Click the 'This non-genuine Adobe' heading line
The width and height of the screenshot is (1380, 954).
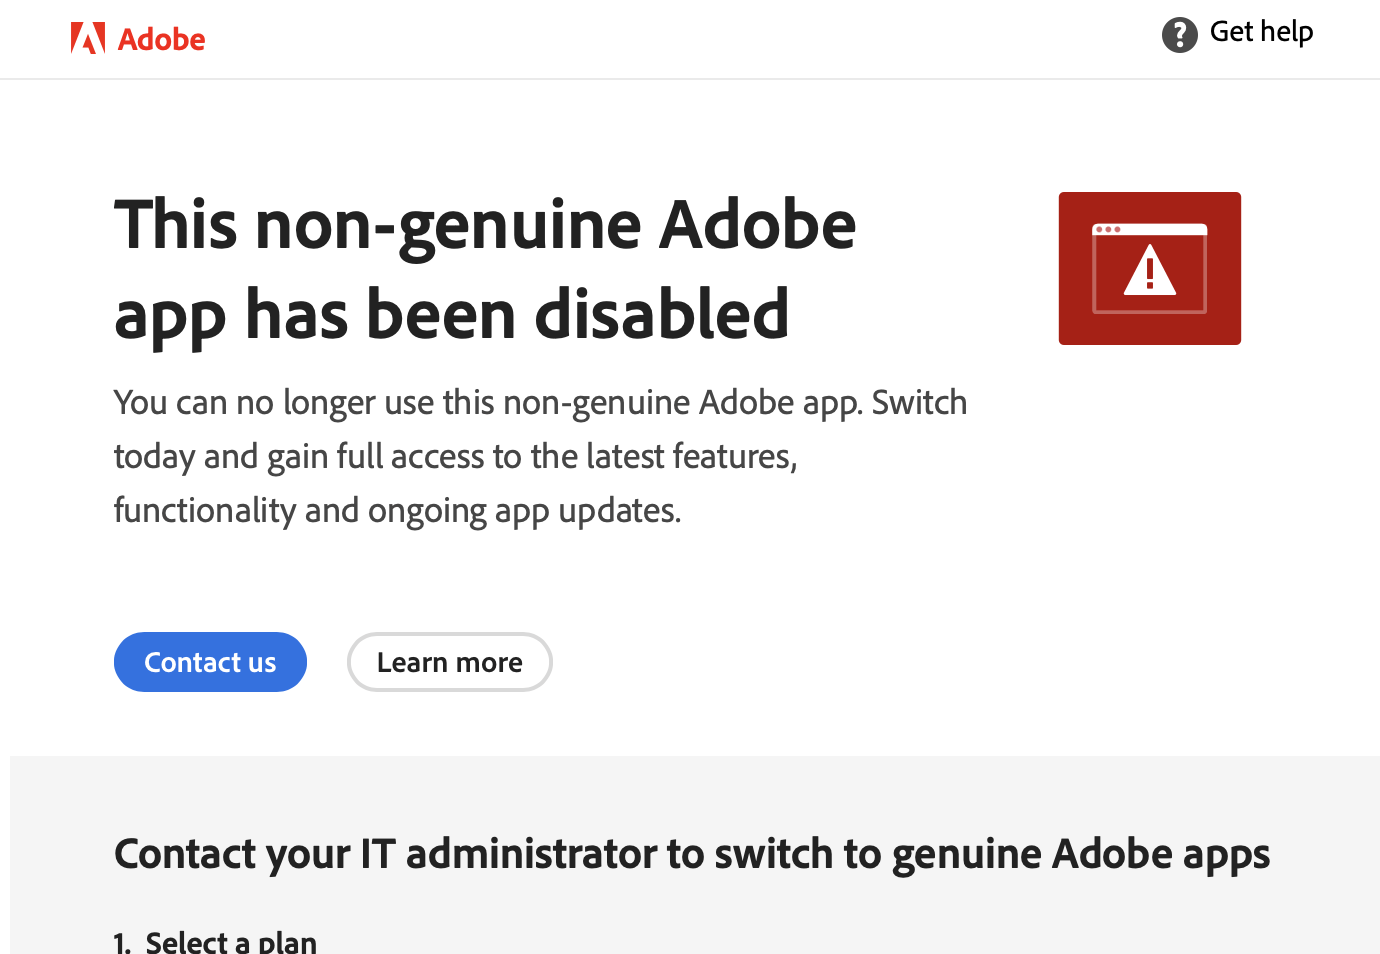pyautogui.click(x=485, y=225)
